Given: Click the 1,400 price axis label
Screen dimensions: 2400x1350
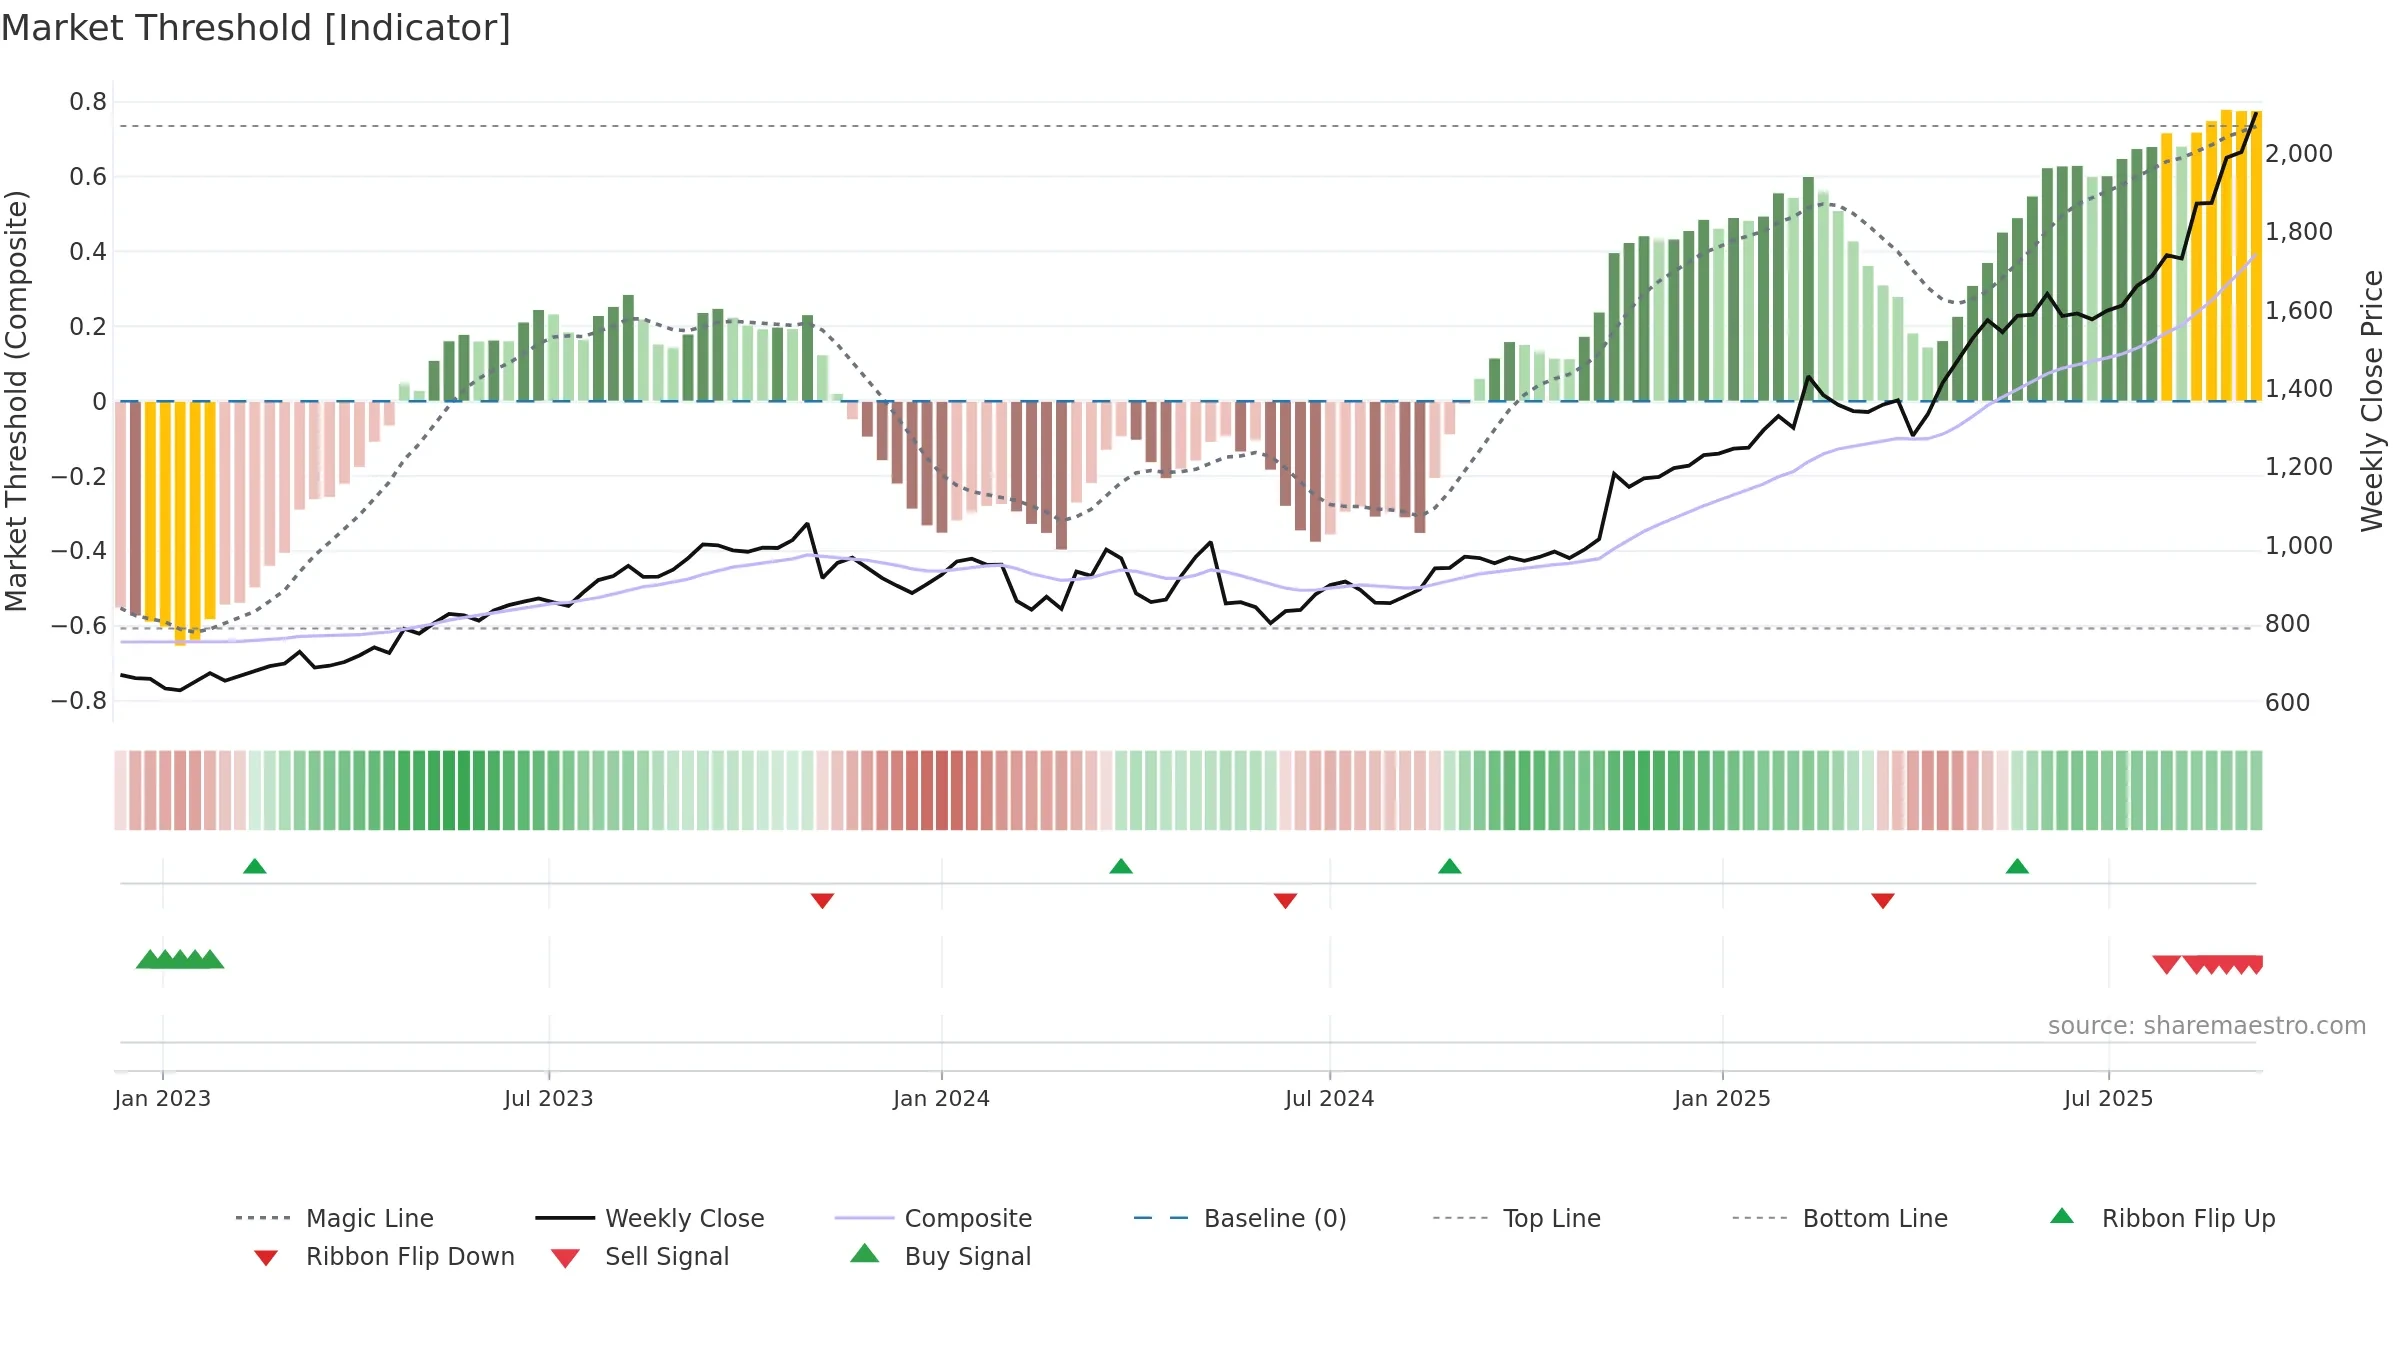Looking at the screenshot, I should pos(2298,389).
